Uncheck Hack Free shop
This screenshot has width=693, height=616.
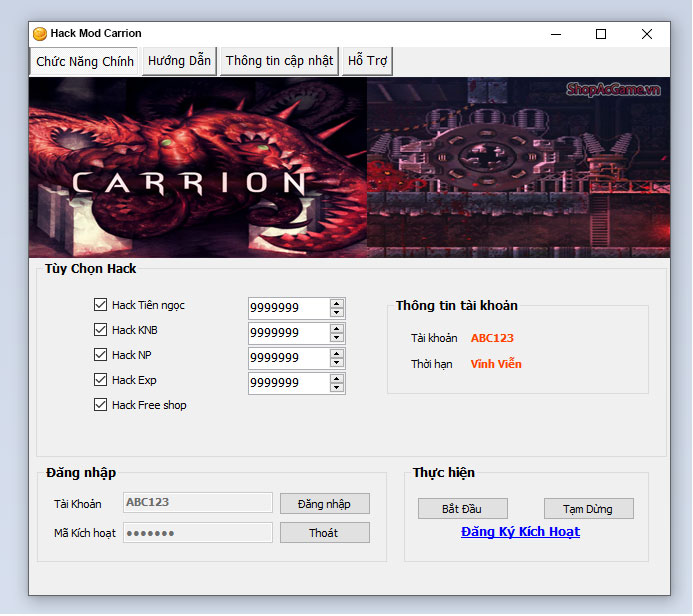100,405
